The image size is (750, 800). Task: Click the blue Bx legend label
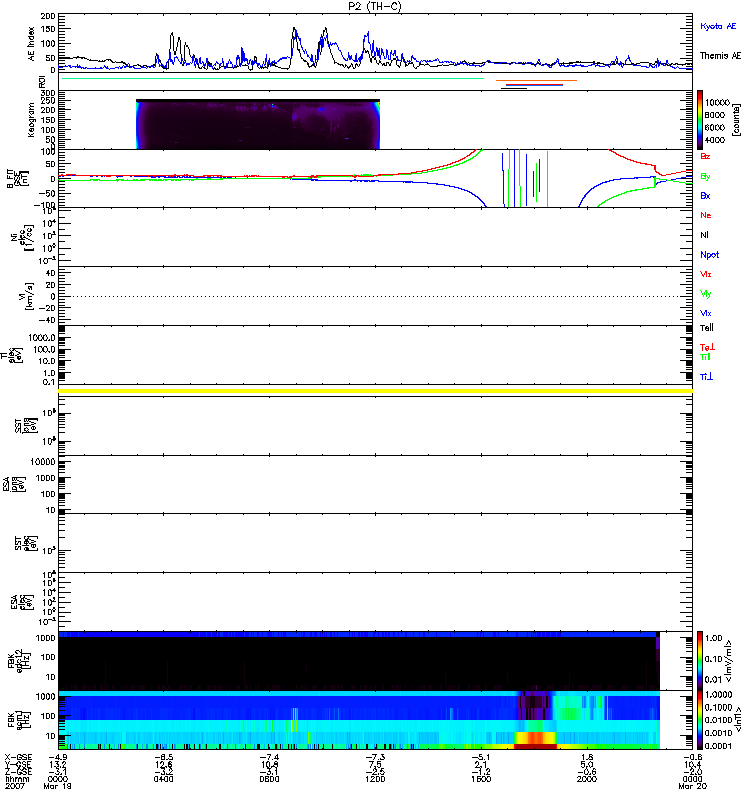click(705, 196)
